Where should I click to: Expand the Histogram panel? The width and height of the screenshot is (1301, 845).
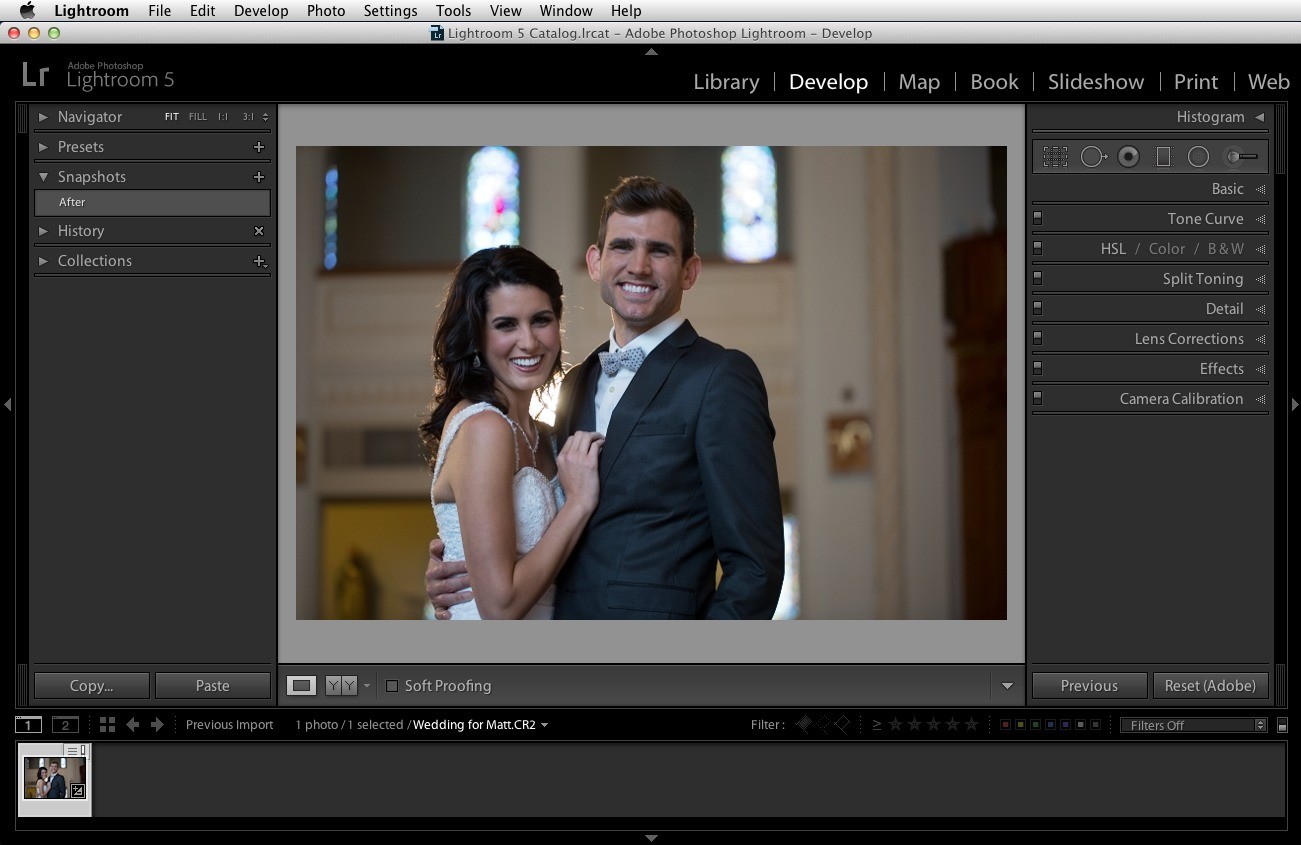(x=1260, y=117)
